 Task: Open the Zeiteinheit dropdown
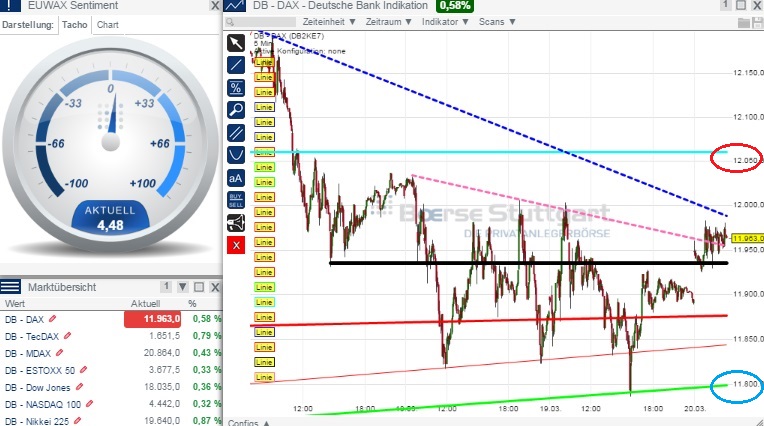(x=329, y=22)
